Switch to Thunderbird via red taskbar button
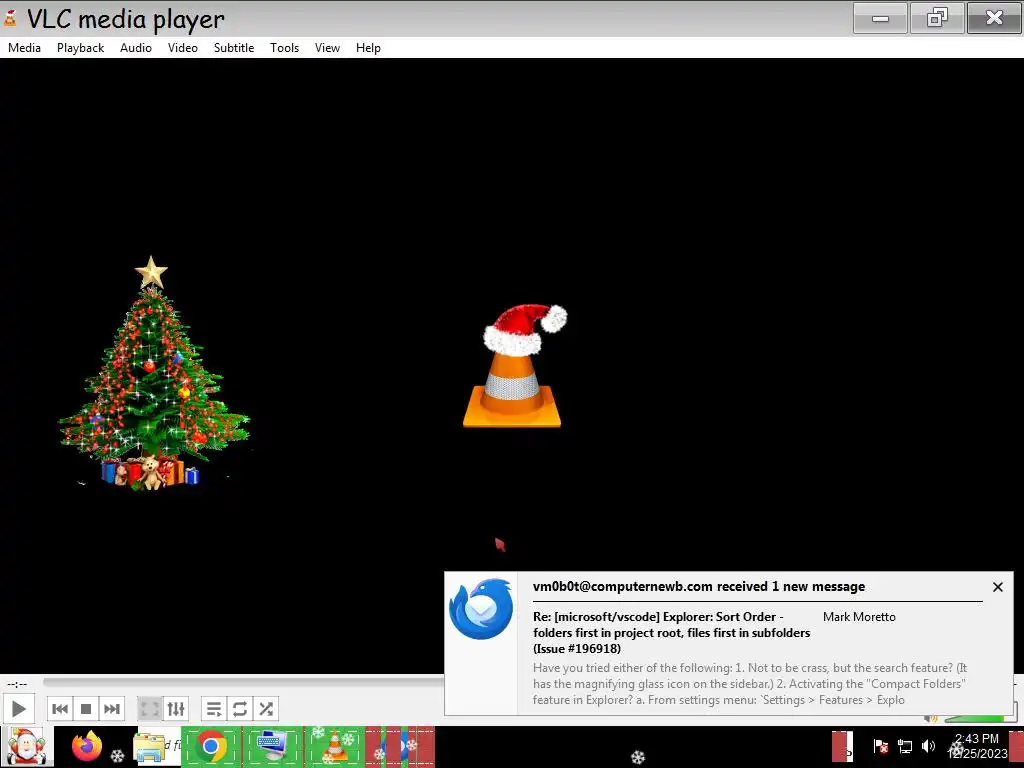The height and width of the screenshot is (768, 1024). (400, 747)
